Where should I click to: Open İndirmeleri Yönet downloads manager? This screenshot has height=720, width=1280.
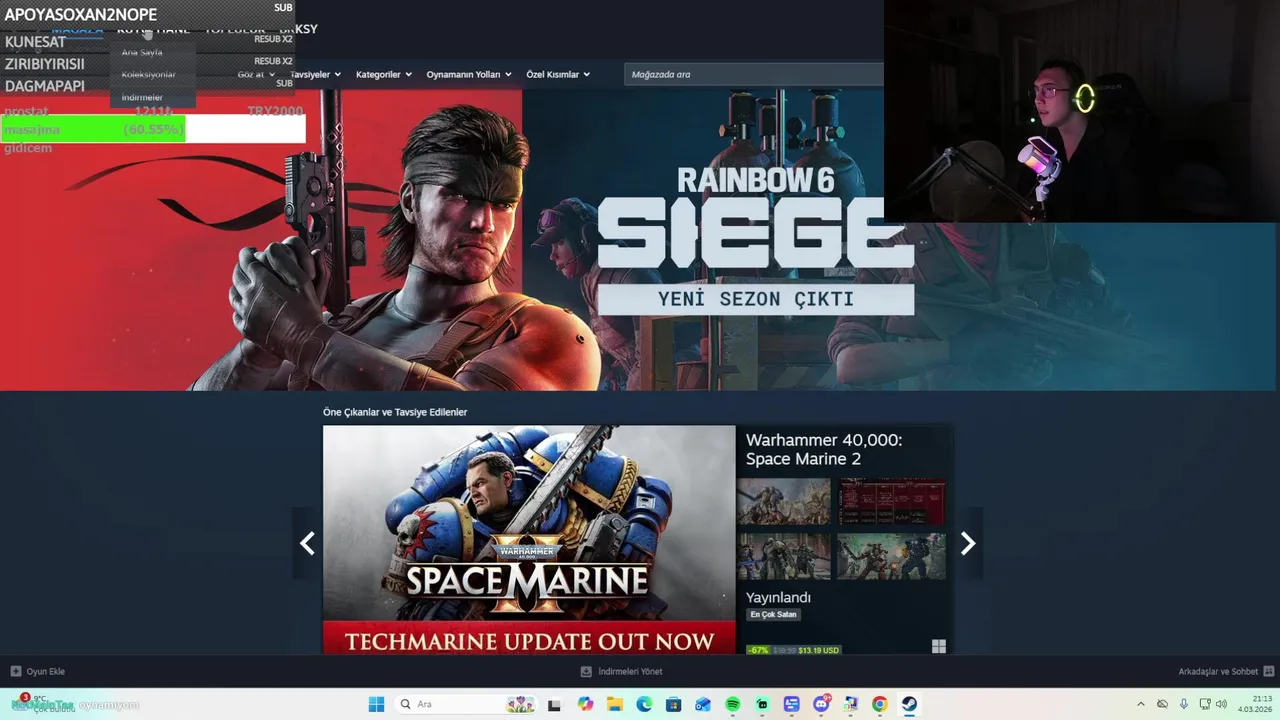(x=622, y=671)
